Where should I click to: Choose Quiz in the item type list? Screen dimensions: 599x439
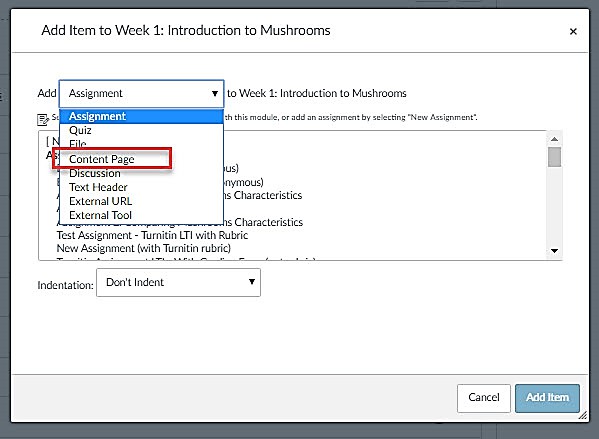click(141, 130)
